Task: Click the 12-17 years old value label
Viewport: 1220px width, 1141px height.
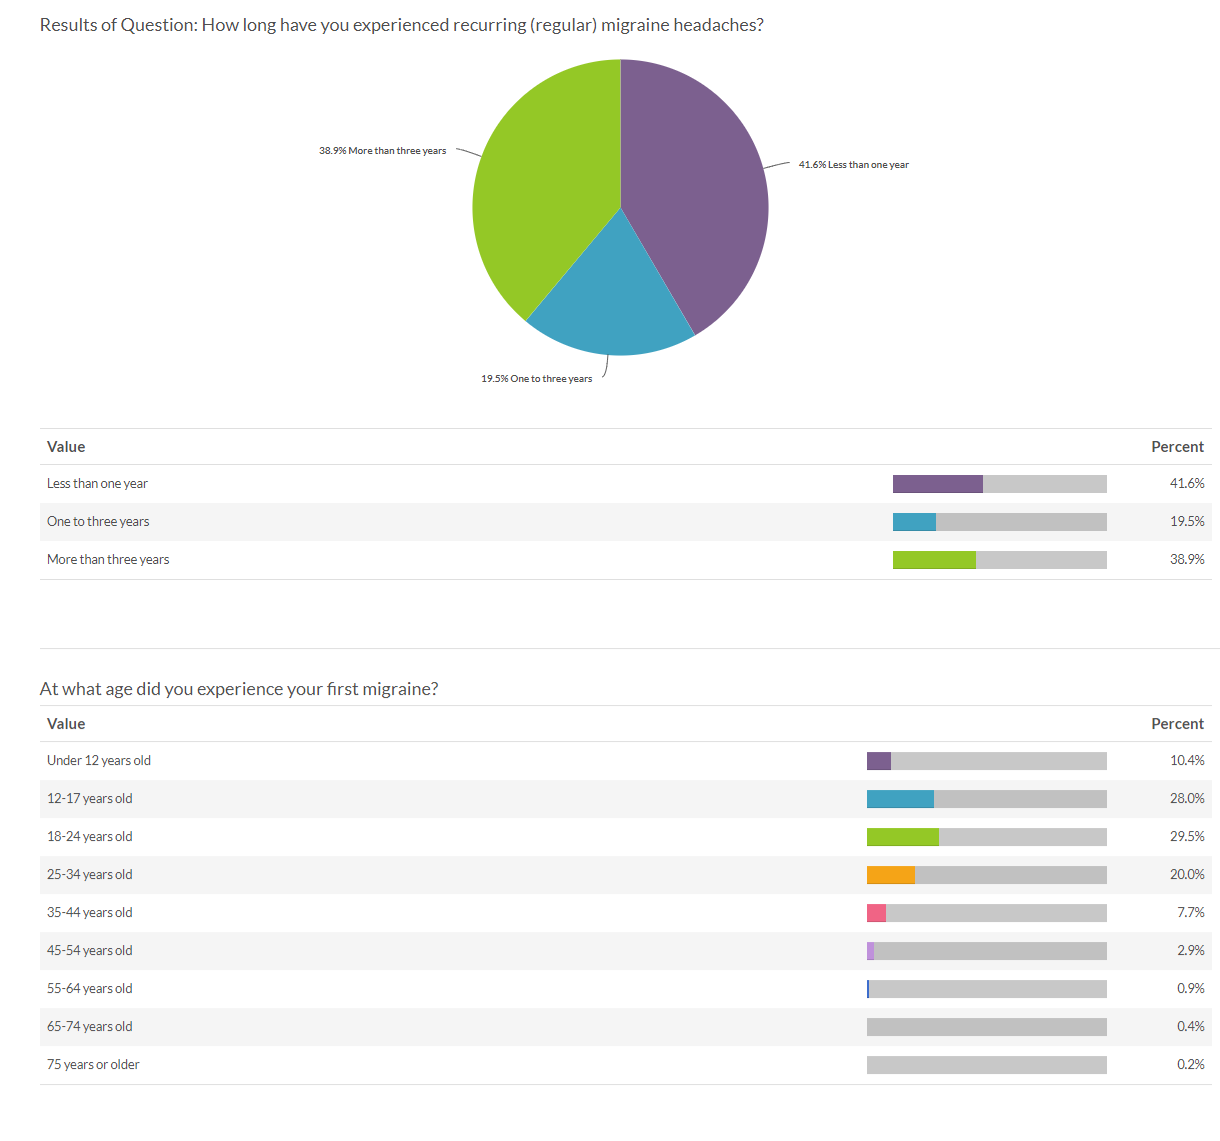Action: point(89,798)
